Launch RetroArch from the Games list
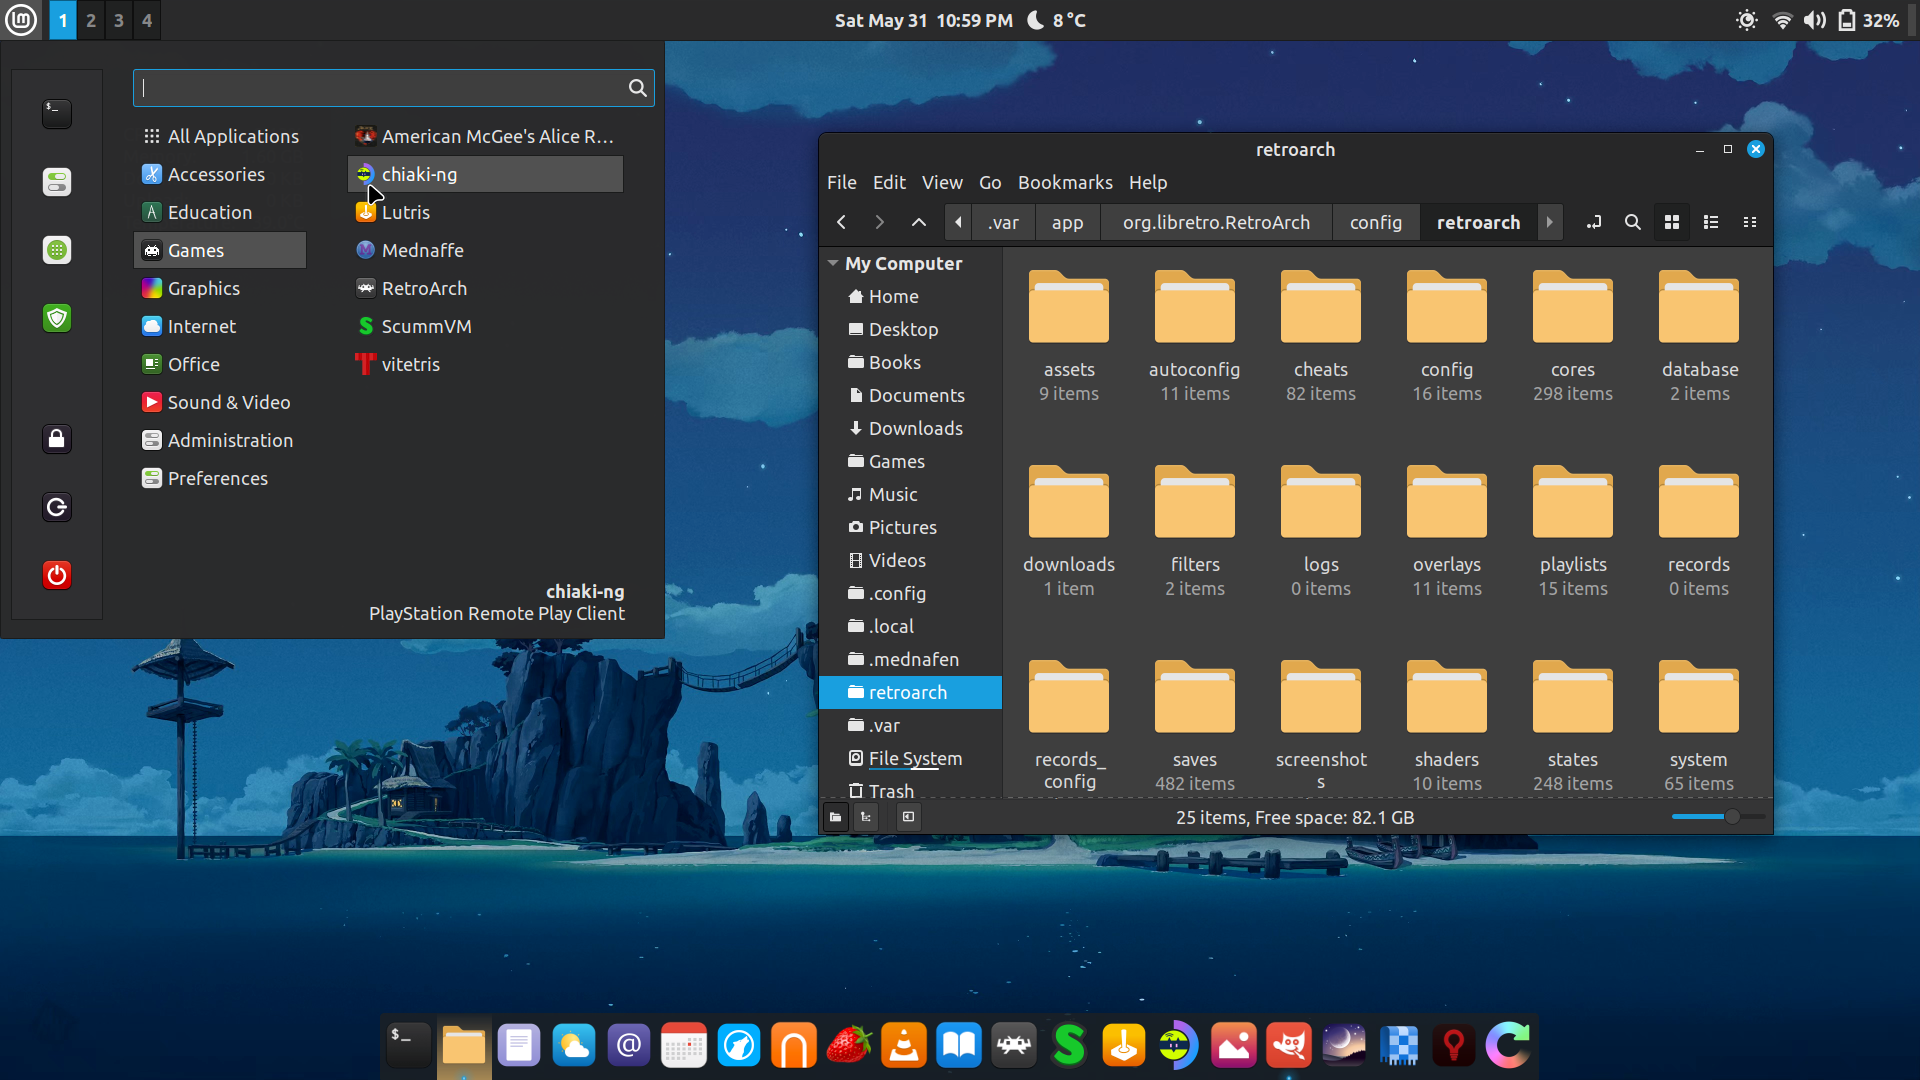The height and width of the screenshot is (1080, 1920). click(485, 288)
